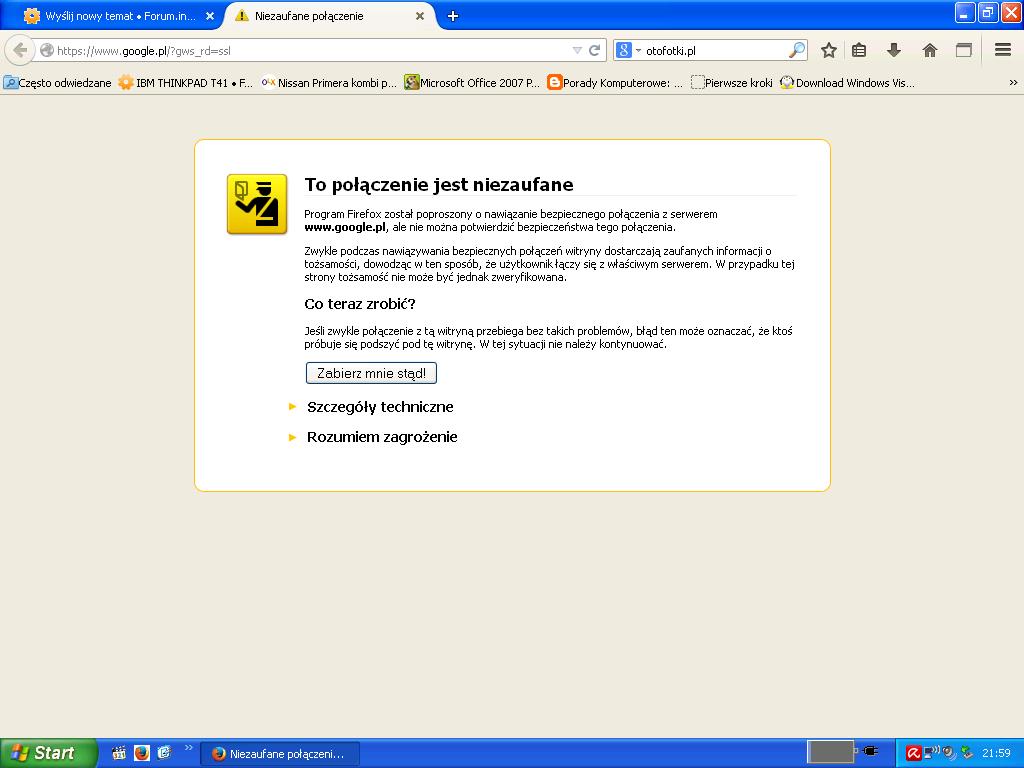Click the site identity globe icon
The width and height of the screenshot is (1024, 768).
tap(47, 50)
